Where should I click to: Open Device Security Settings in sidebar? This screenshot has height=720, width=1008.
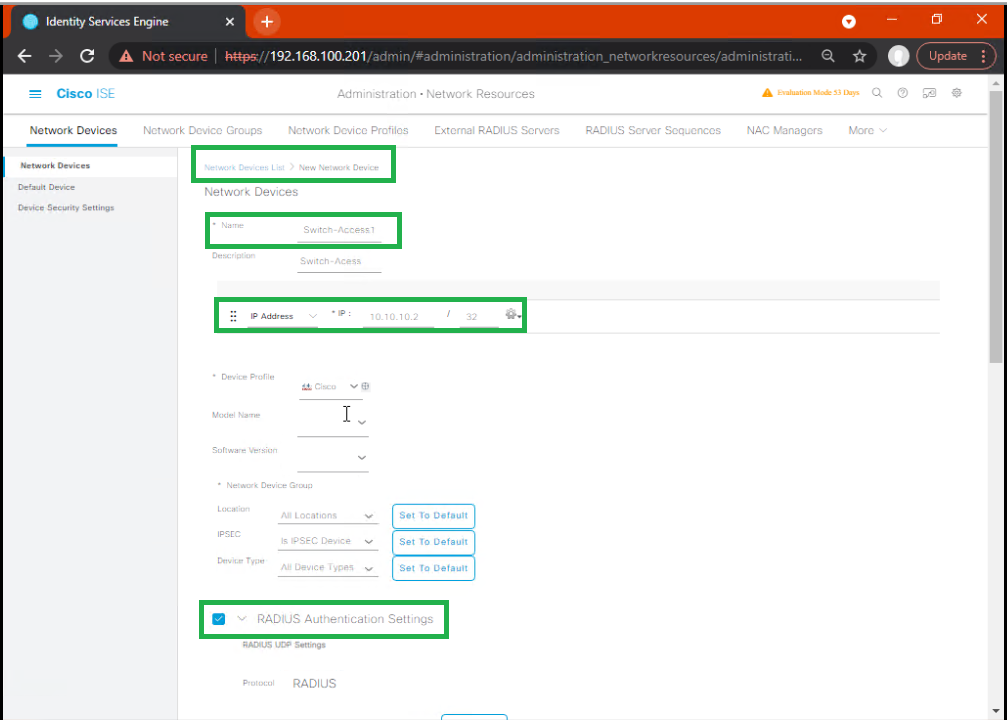66,208
